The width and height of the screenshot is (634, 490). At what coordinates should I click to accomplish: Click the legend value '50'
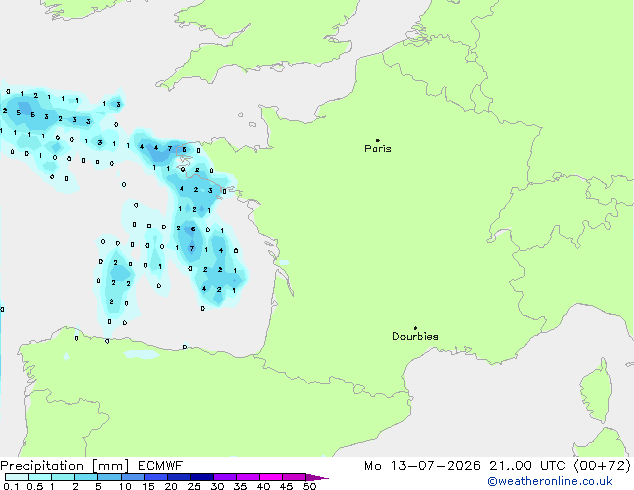click(x=309, y=486)
